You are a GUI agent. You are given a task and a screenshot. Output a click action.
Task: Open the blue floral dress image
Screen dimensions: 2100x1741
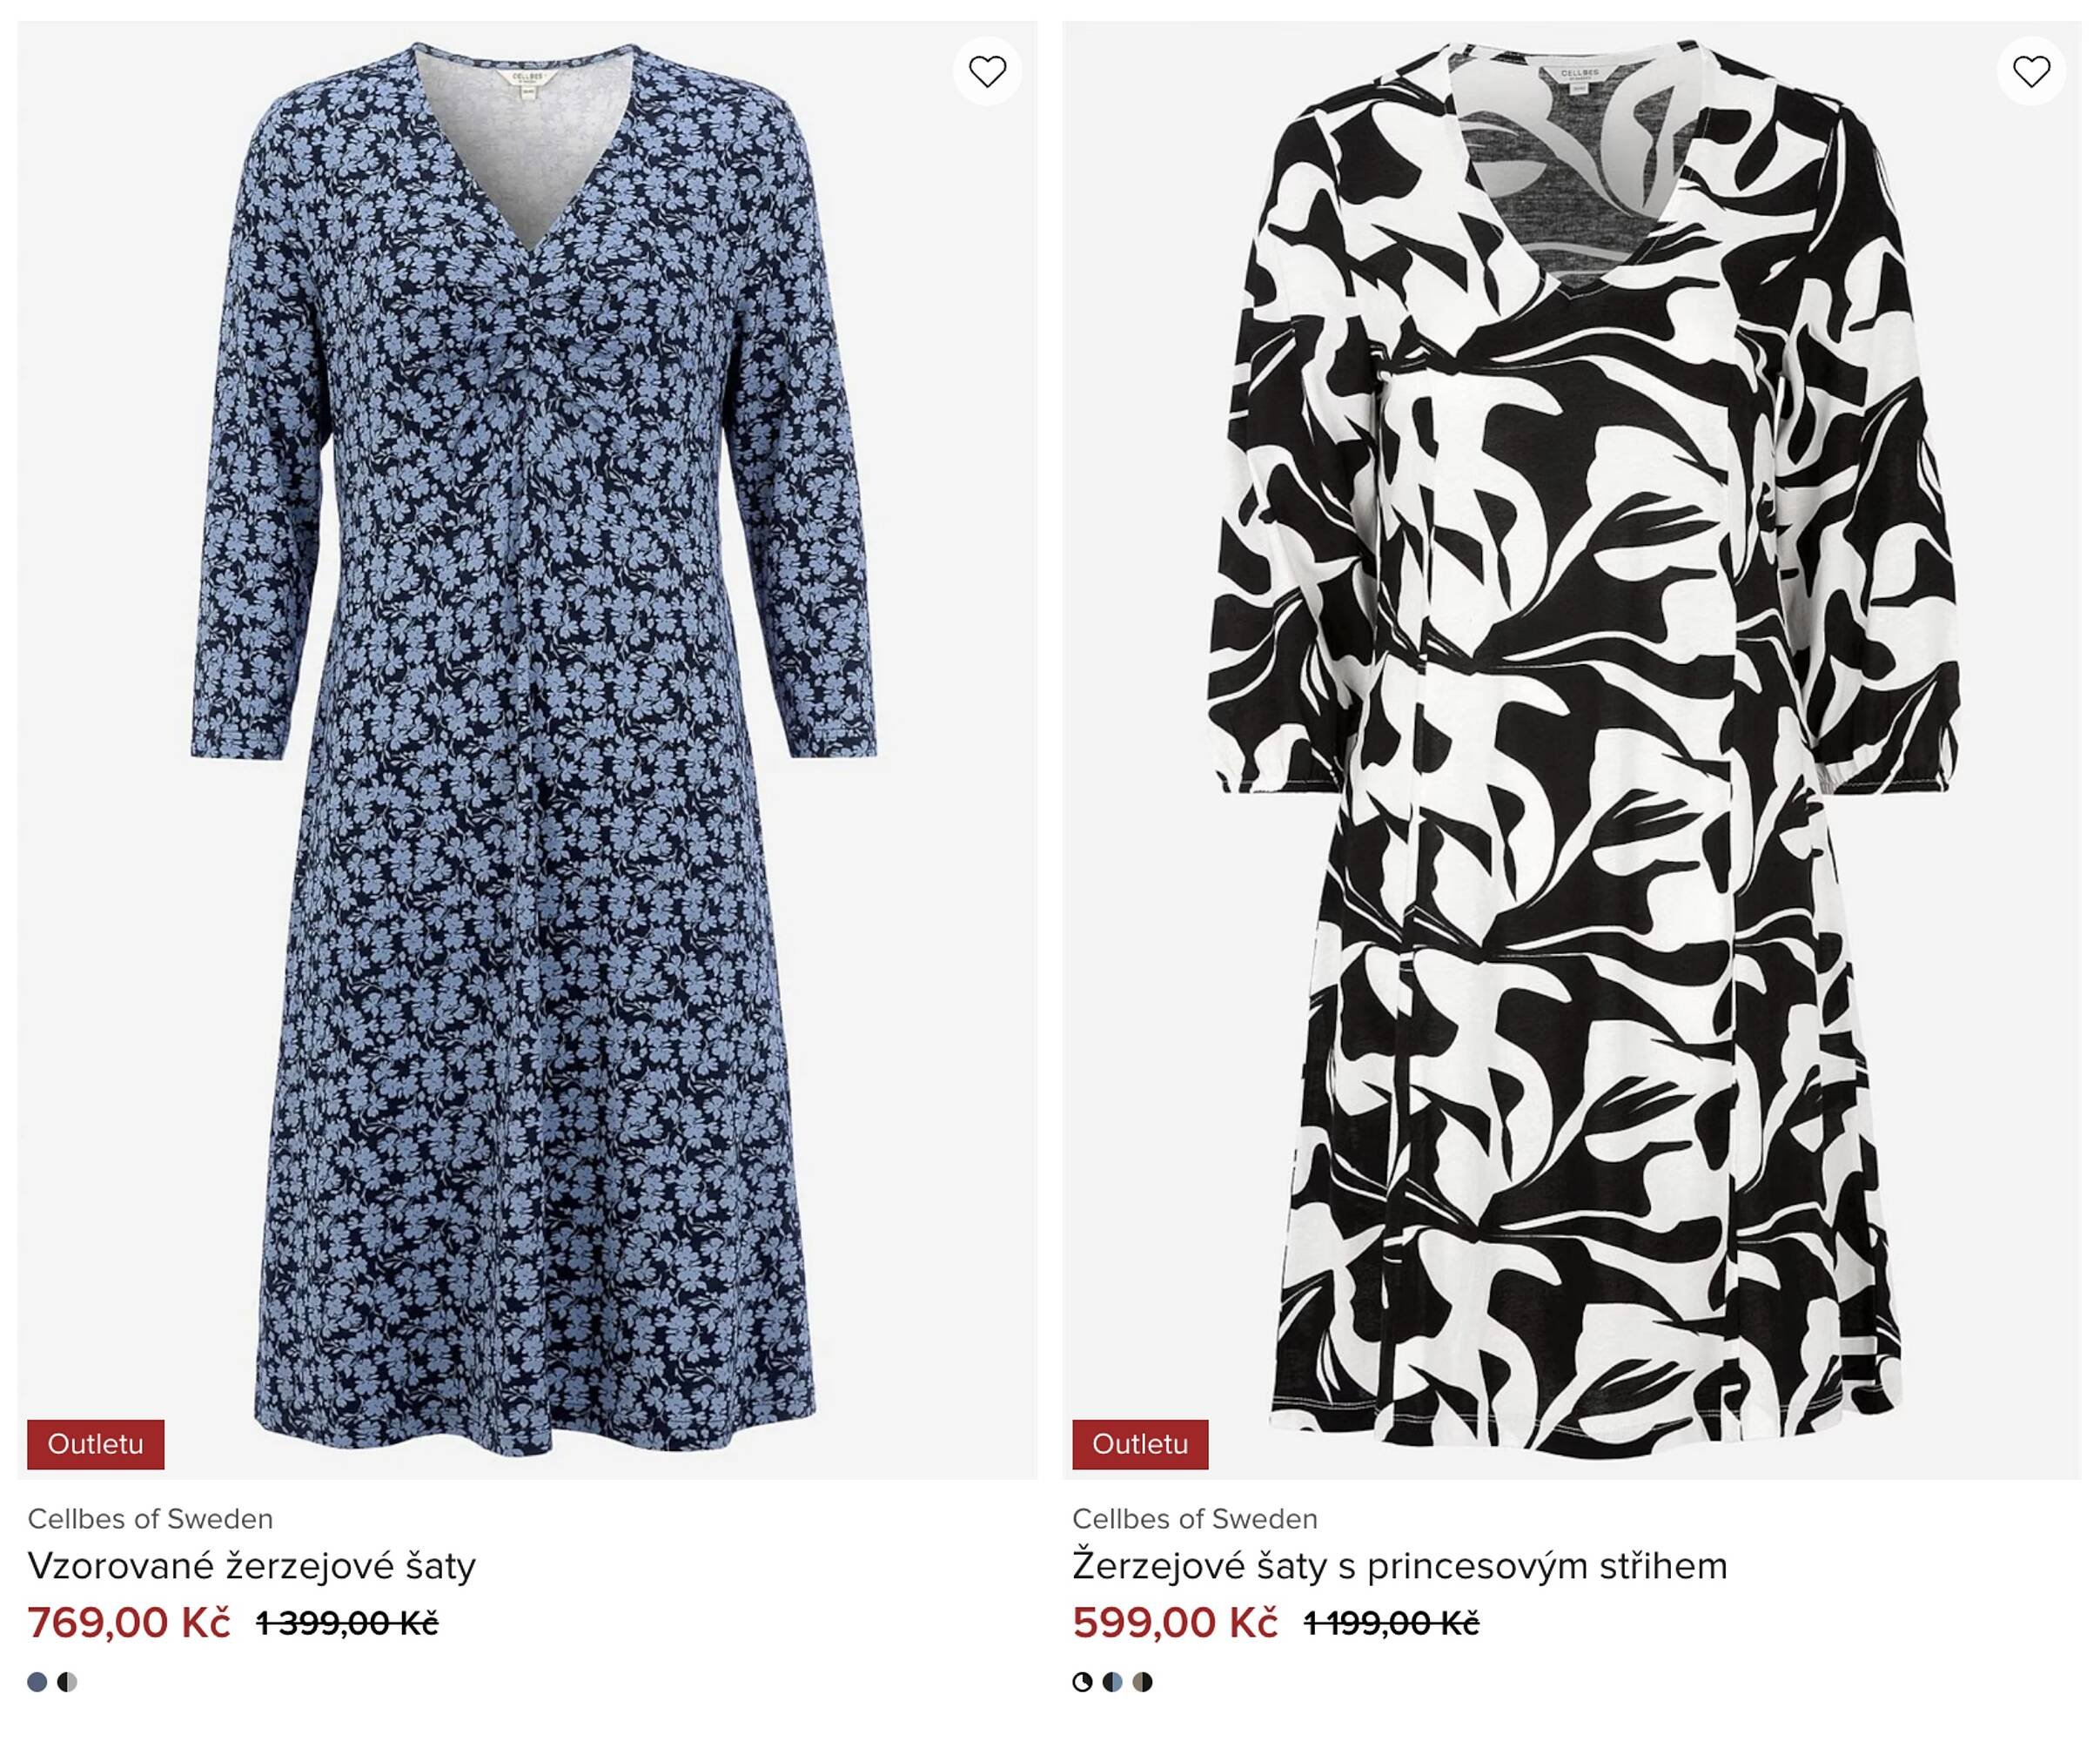(x=530, y=750)
